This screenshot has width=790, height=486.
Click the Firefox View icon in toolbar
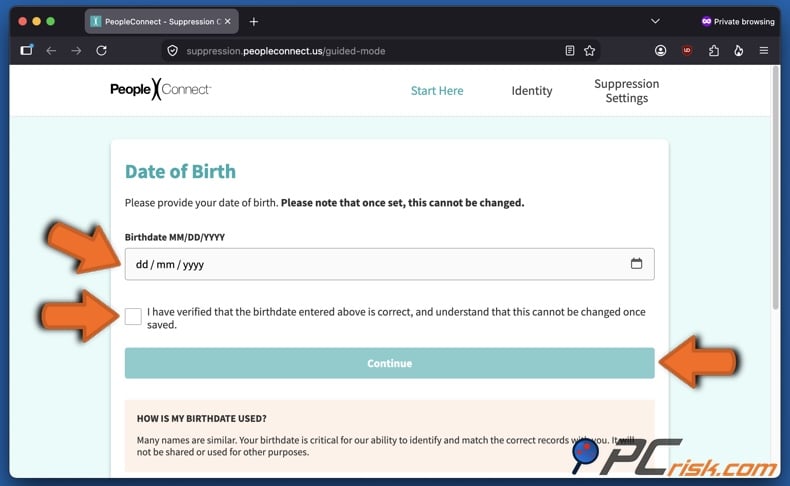26,50
